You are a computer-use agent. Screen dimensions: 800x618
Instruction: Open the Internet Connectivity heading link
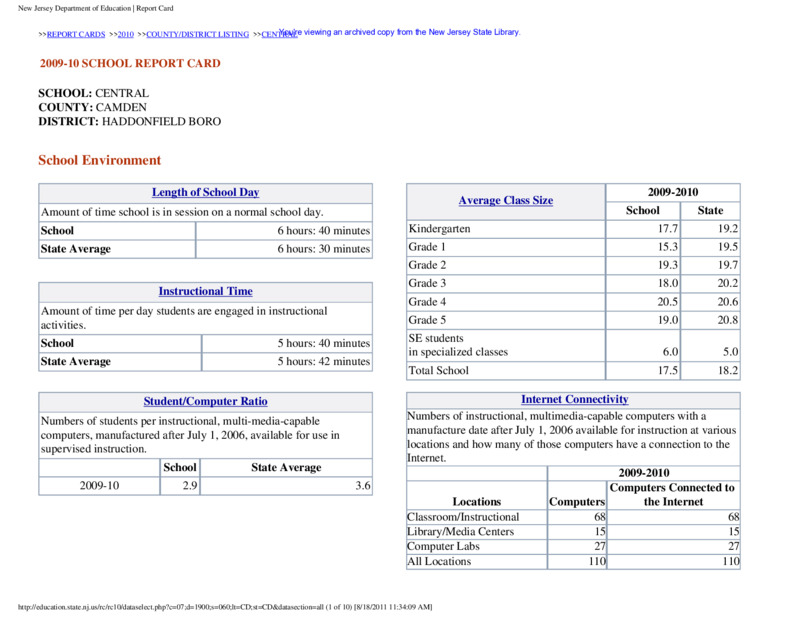574,400
